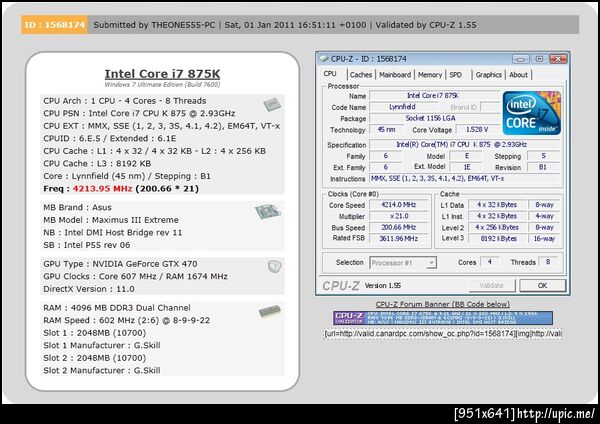Click the Rated FSB value 3611.96 MHz
The height and width of the screenshot is (424, 600).
[399, 239]
